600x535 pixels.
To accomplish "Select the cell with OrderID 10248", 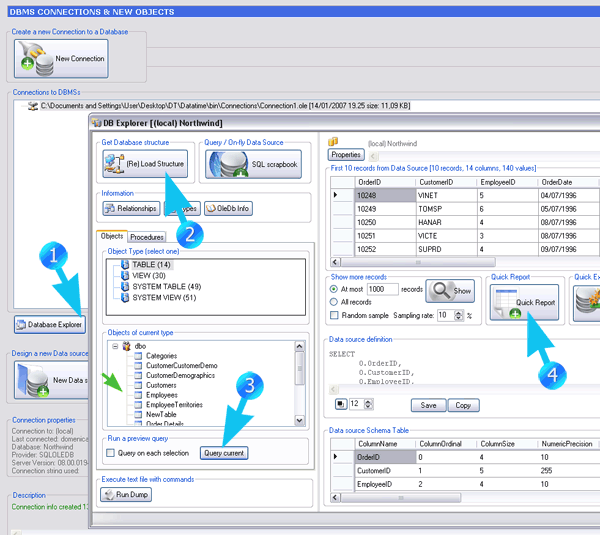I will (x=385, y=196).
